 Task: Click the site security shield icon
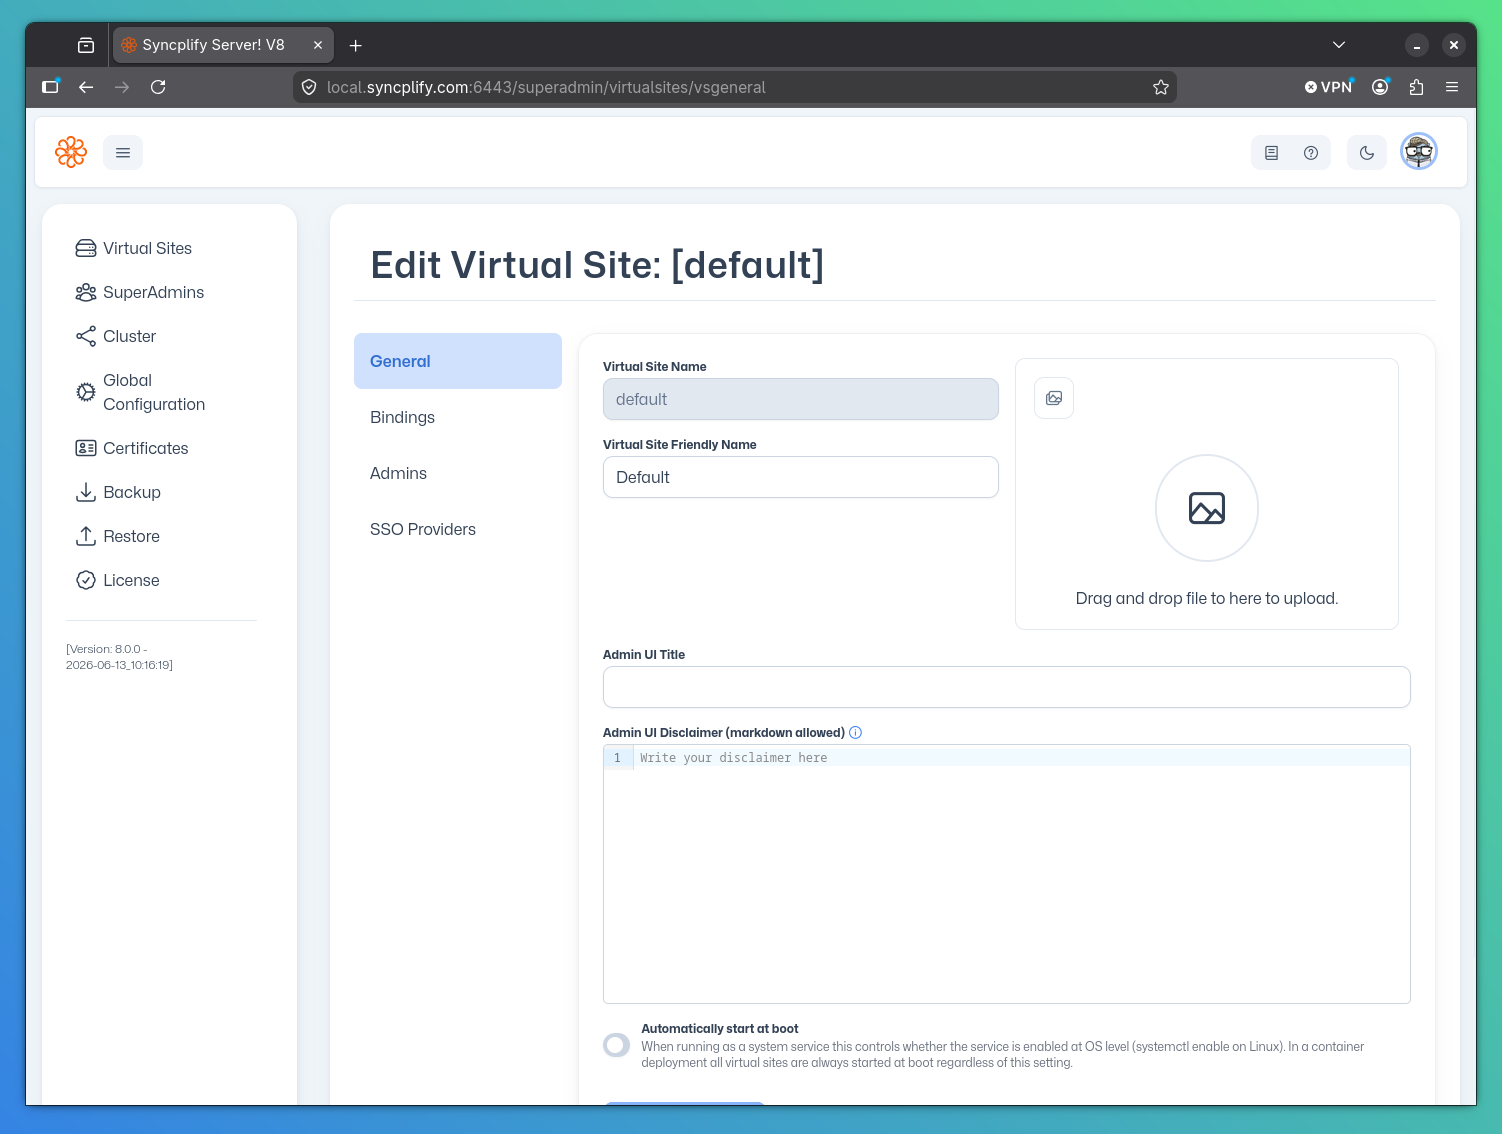point(309,87)
